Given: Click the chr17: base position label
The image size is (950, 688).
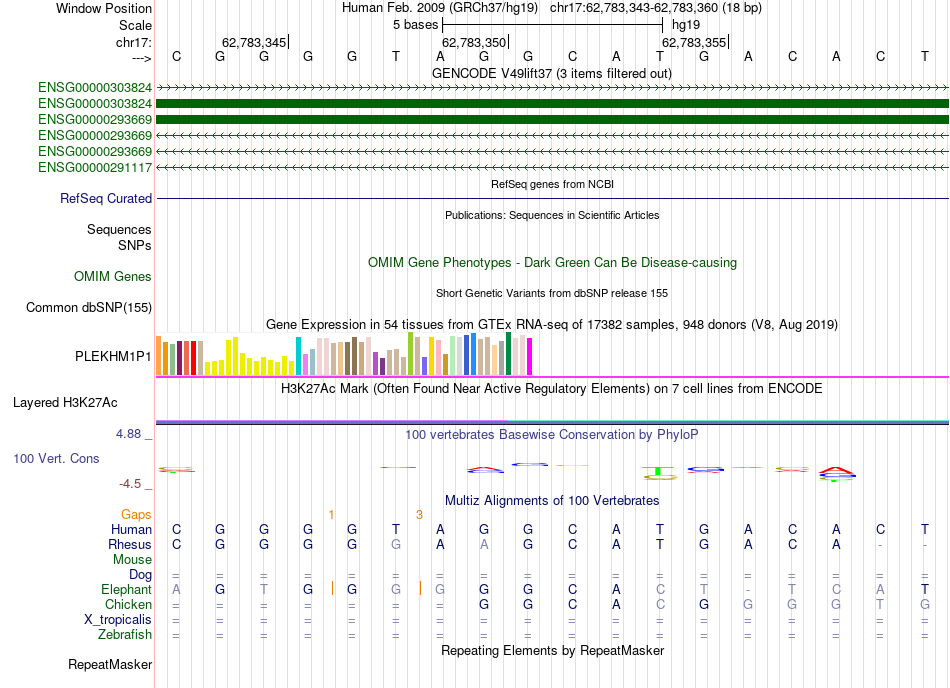Looking at the screenshot, I should [x=134, y=42].
